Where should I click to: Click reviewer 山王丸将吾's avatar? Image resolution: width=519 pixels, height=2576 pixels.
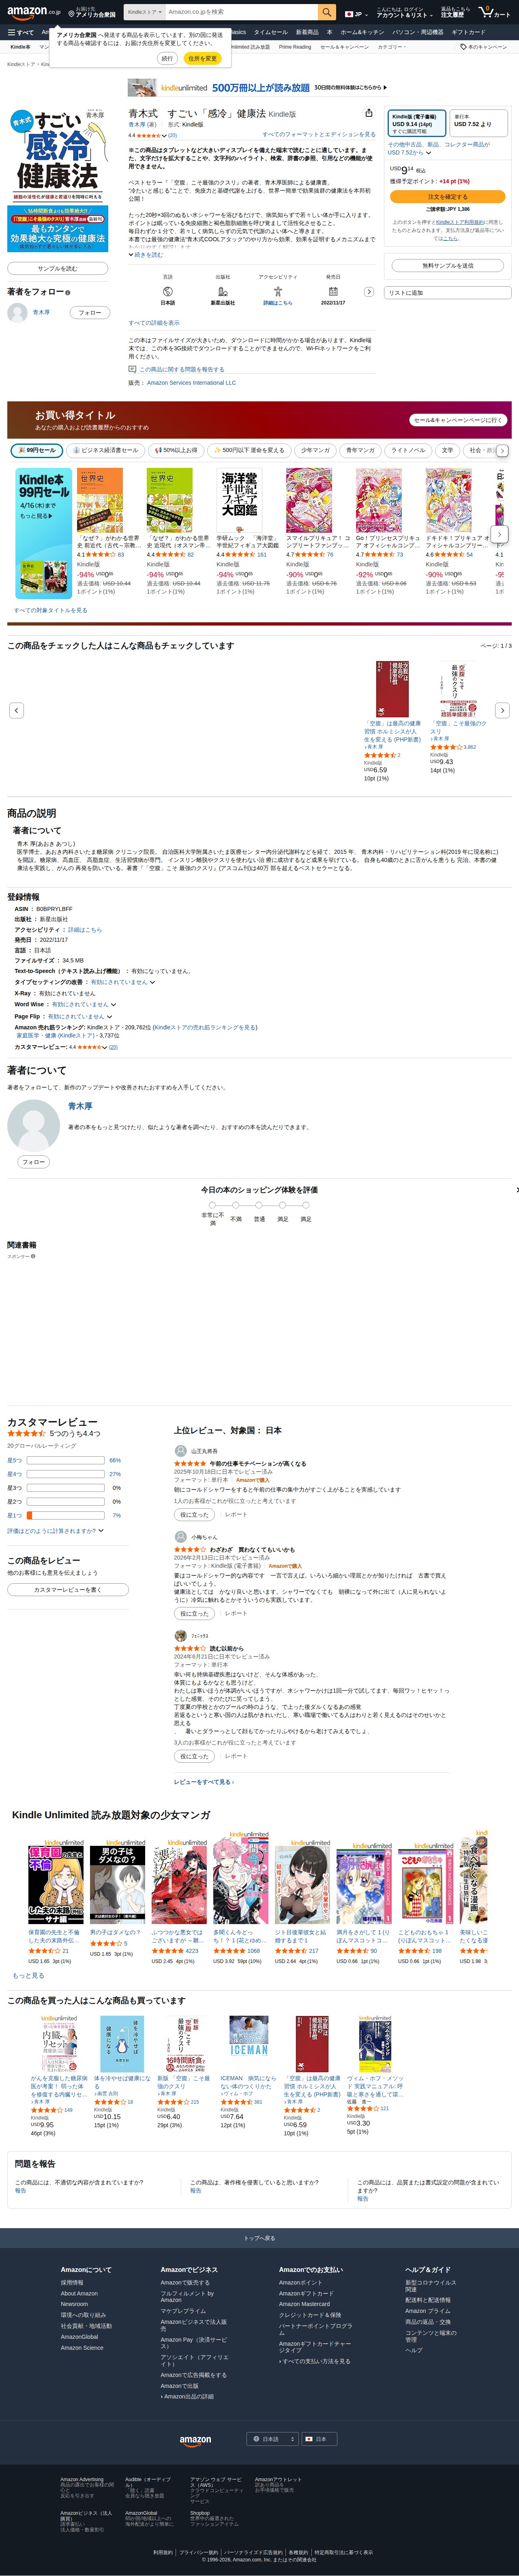pyautogui.click(x=181, y=1450)
